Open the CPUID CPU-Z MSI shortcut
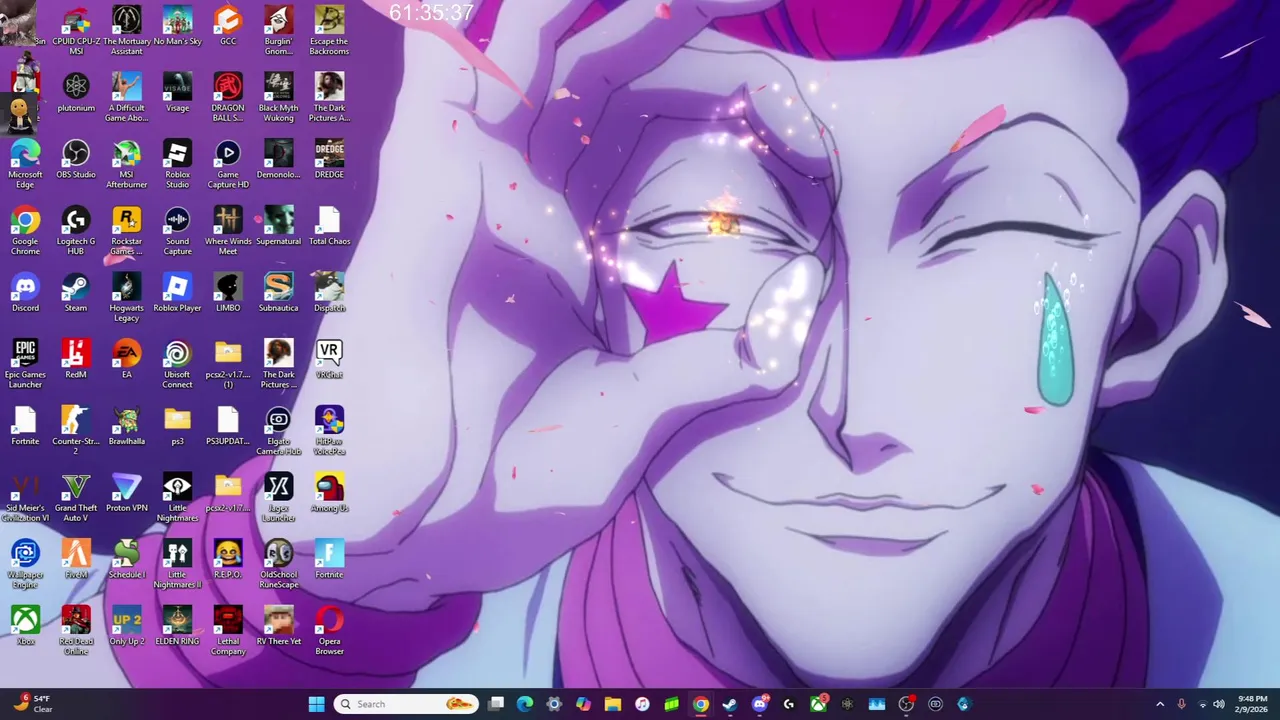The height and width of the screenshot is (720, 1280). tap(76, 30)
